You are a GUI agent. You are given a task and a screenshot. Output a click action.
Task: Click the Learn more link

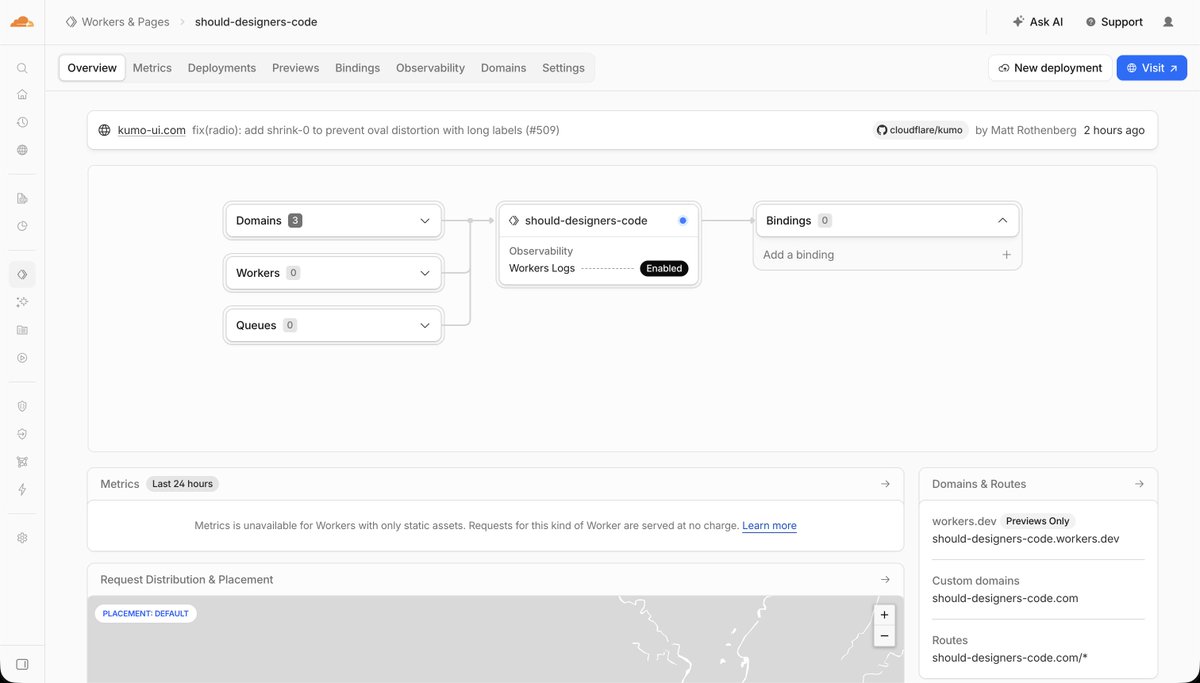pyautogui.click(x=769, y=526)
